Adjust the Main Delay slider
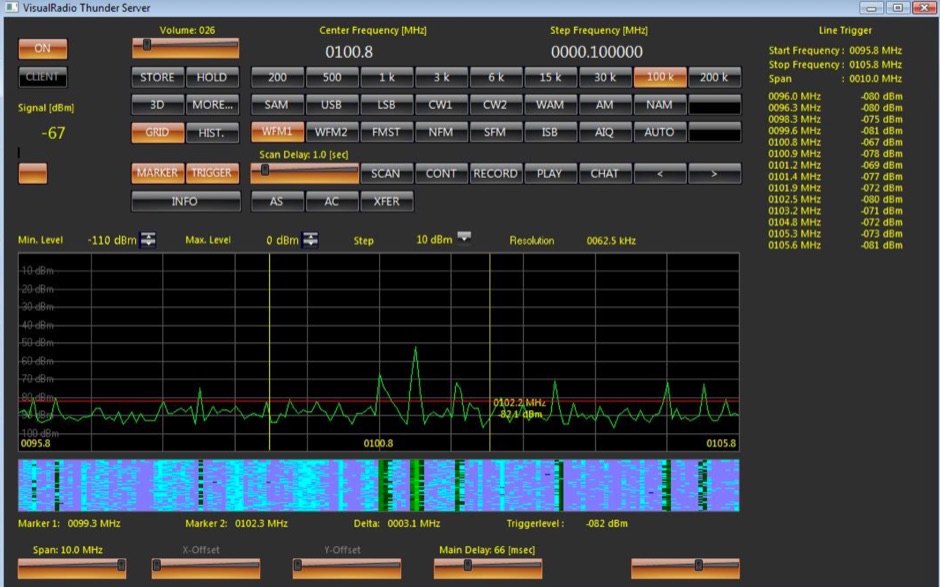This screenshot has width=940, height=587. (x=488, y=568)
